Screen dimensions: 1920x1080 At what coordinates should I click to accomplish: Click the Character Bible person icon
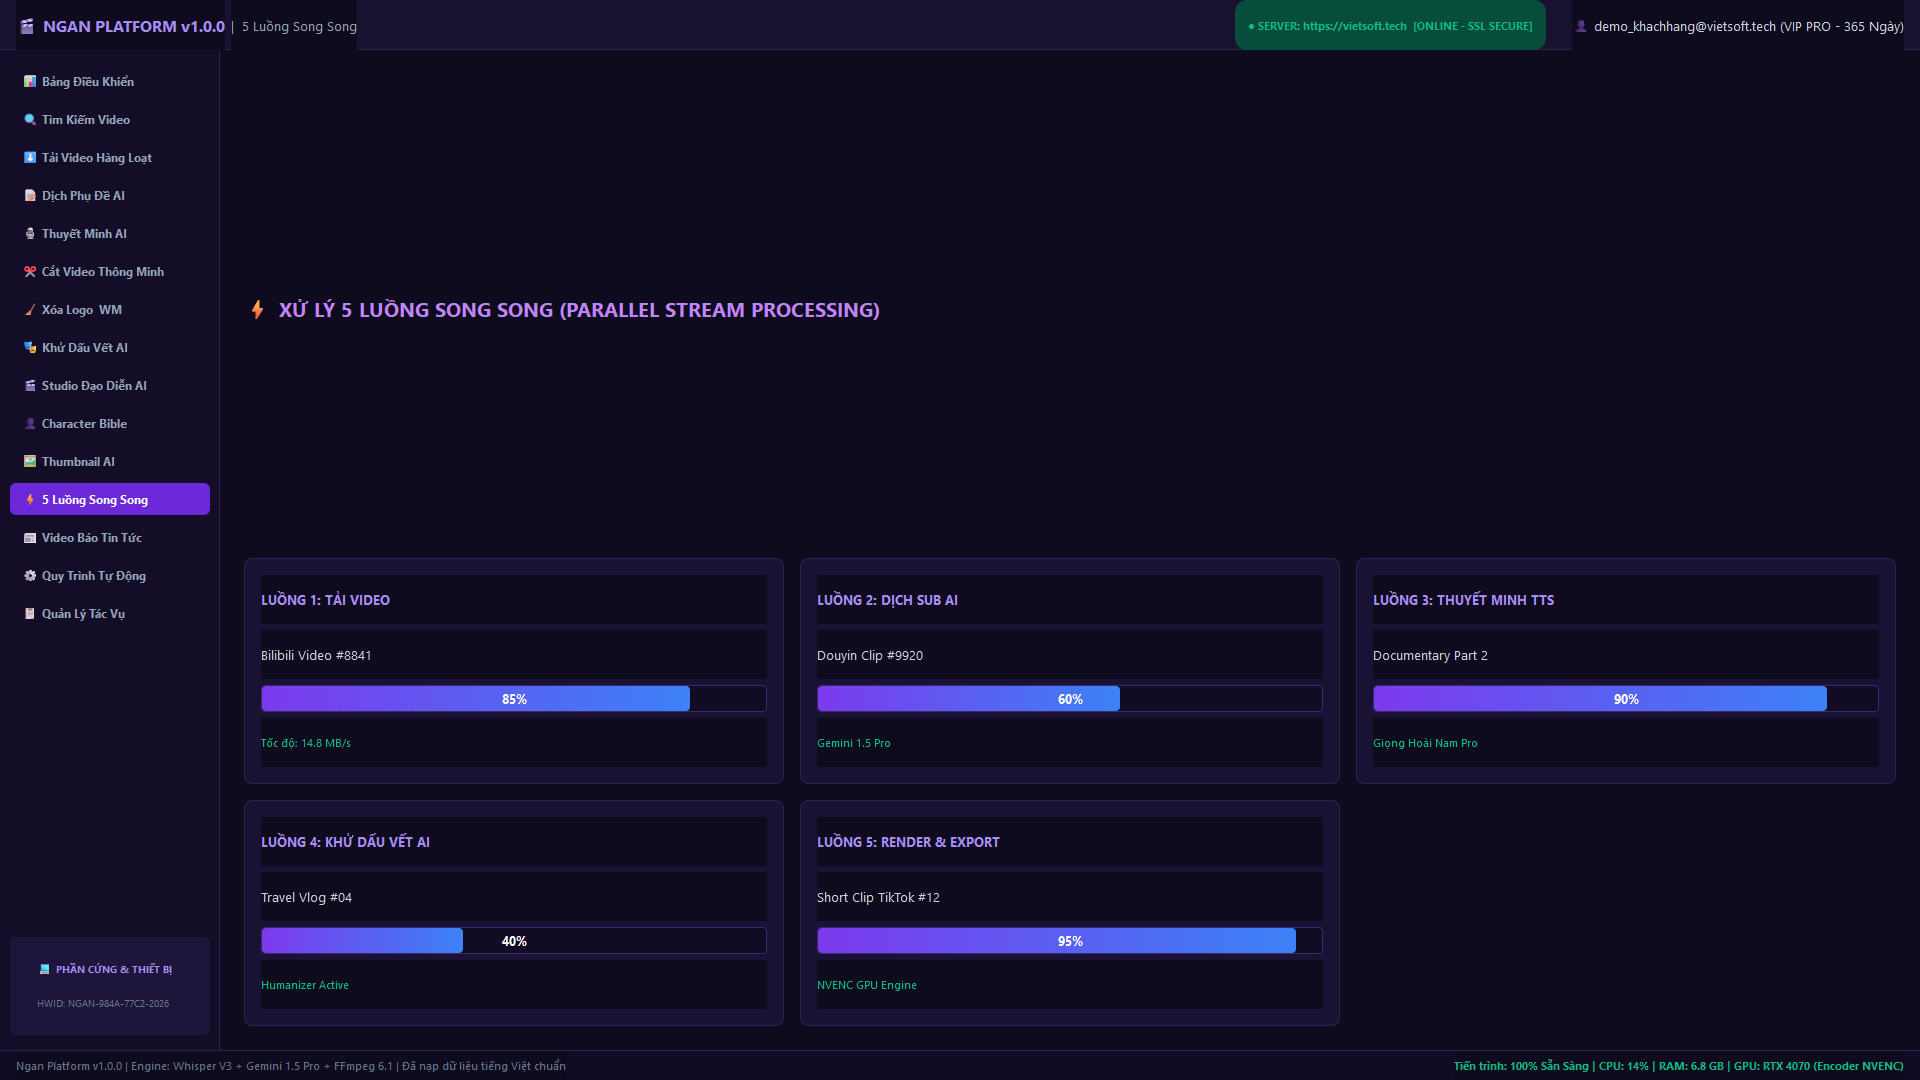tap(30, 424)
